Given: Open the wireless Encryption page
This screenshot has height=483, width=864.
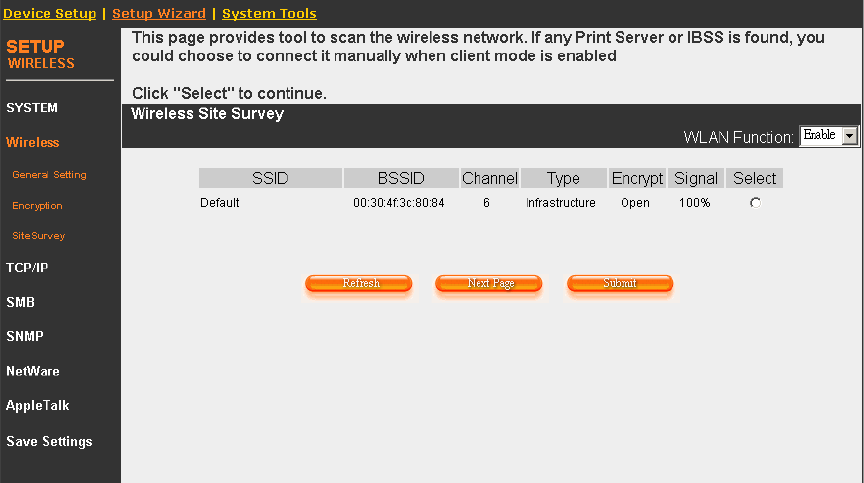Looking at the screenshot, I should pos(37,206).
